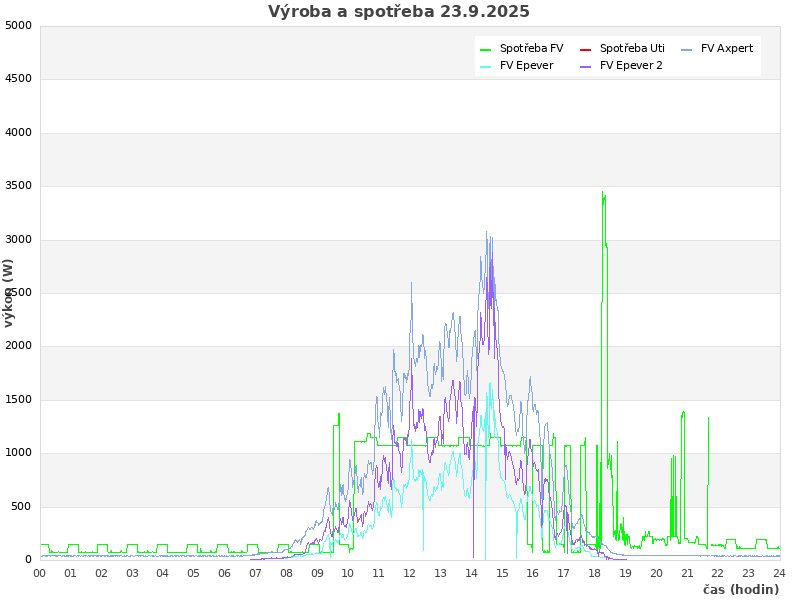The image size is (800, 600).
Task: Click the tallest green peak after 18 hours
Action: click(x=602, y=193)
